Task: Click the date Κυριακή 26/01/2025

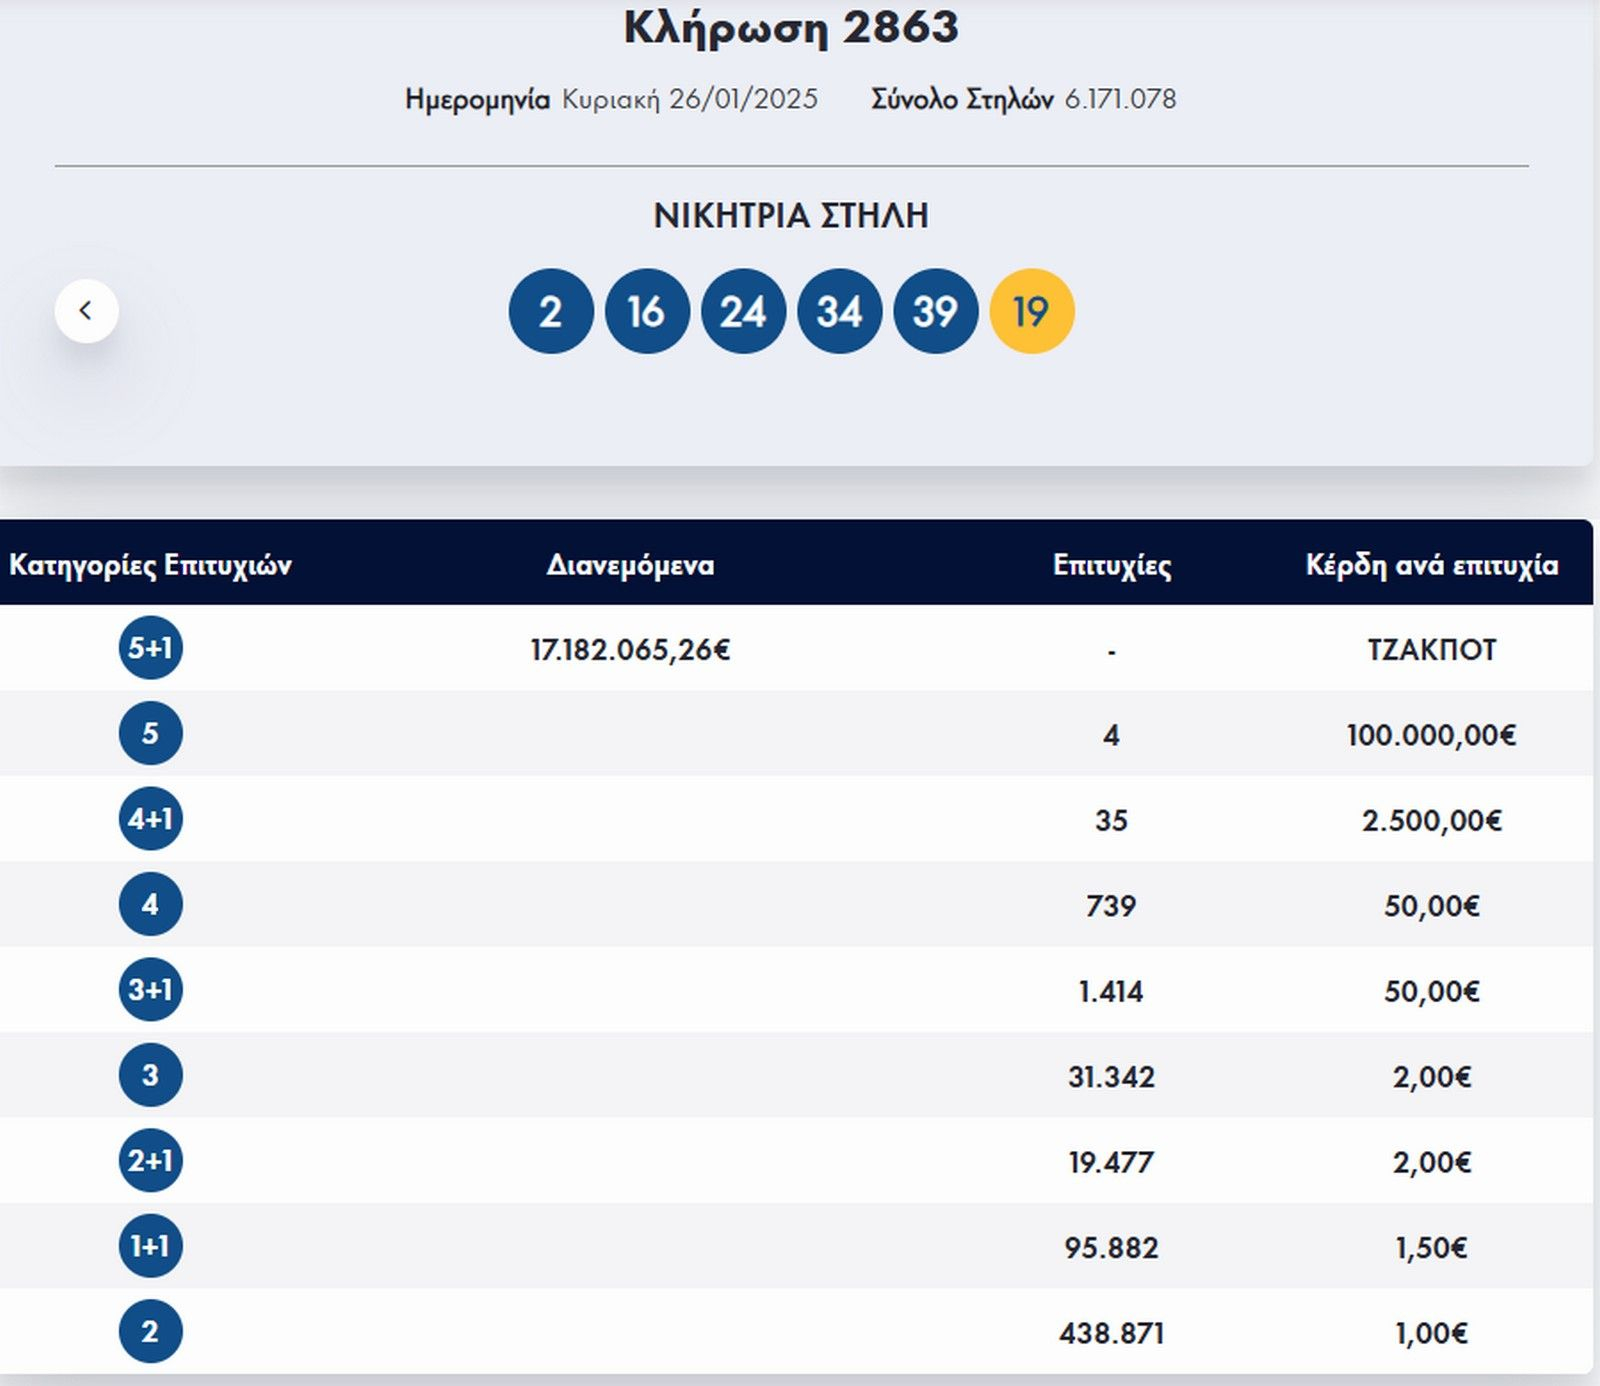Action: (x=690, y=99)
